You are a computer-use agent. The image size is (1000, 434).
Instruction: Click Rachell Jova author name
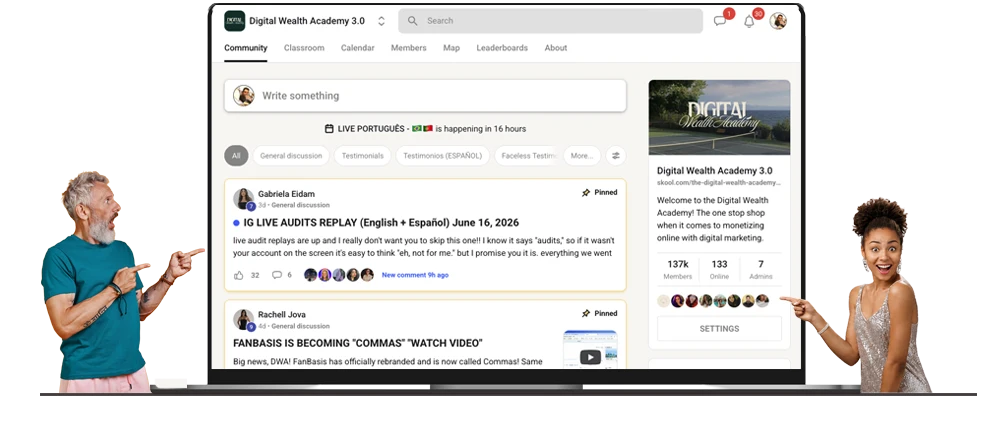(282, 314)
